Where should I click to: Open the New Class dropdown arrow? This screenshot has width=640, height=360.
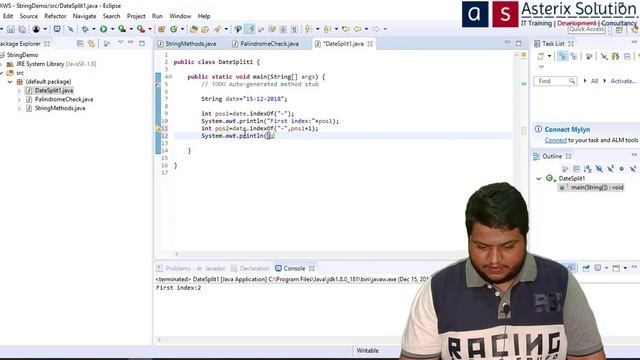[x=182, y=29]
